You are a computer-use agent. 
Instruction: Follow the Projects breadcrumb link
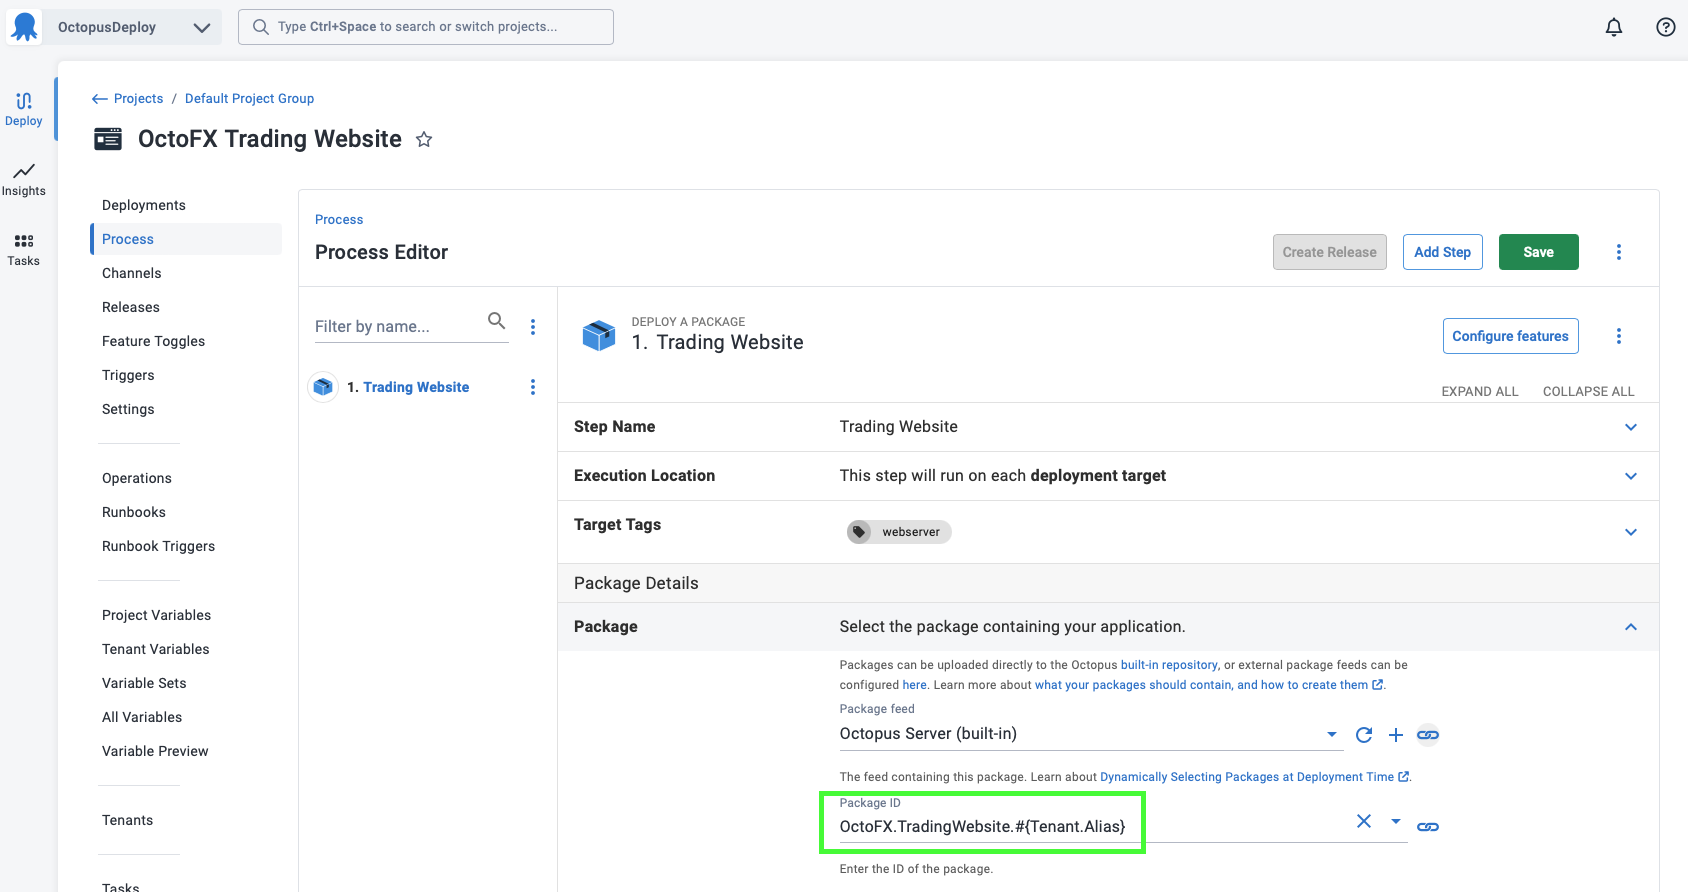138,99
